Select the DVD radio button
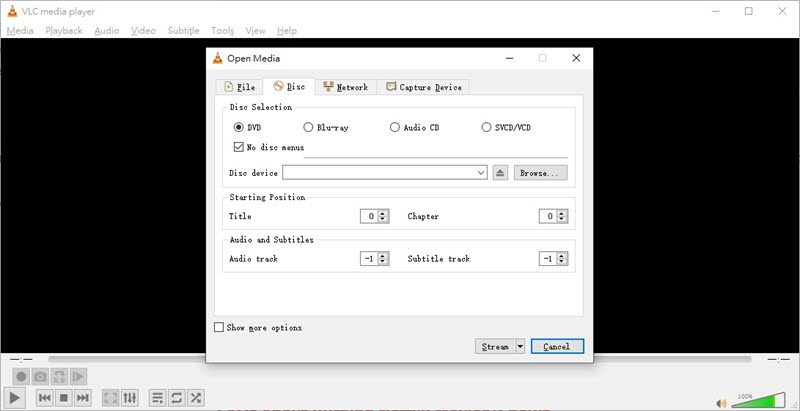Image resolution: width=800 pixels, height=411 pixels. click(238, 127)
